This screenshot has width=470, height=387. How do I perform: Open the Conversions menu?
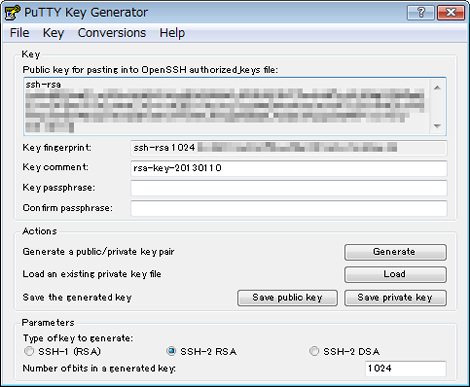click(112, 33)
